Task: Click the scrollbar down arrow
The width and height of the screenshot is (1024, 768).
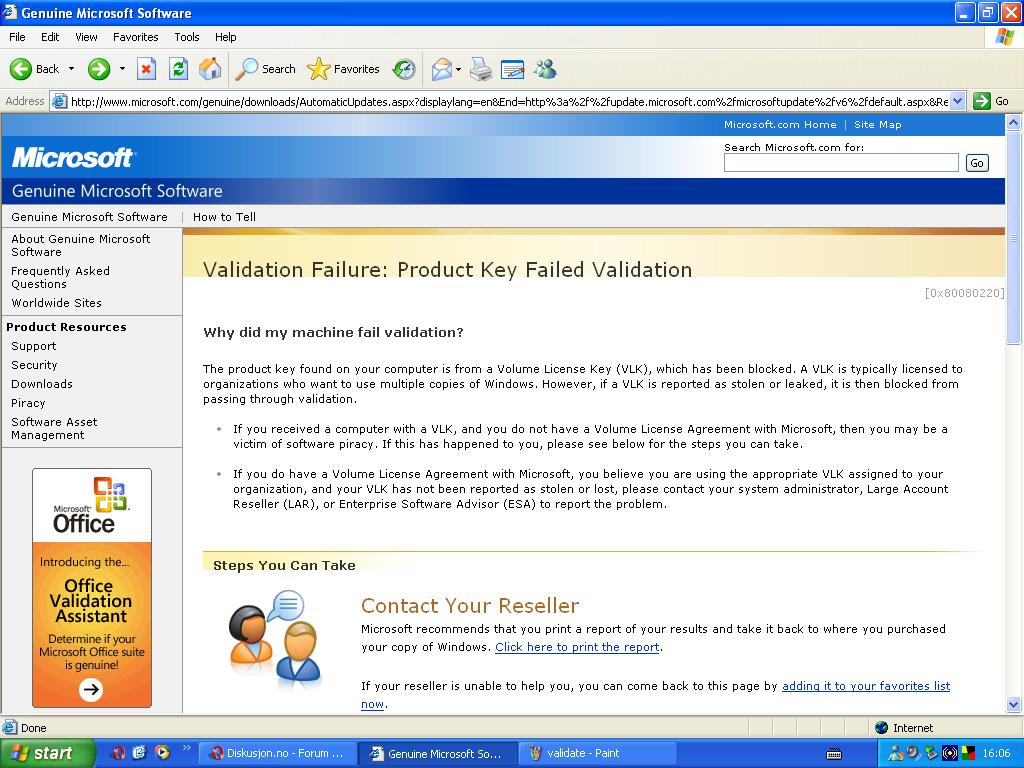Action: tap(1014, 704)
